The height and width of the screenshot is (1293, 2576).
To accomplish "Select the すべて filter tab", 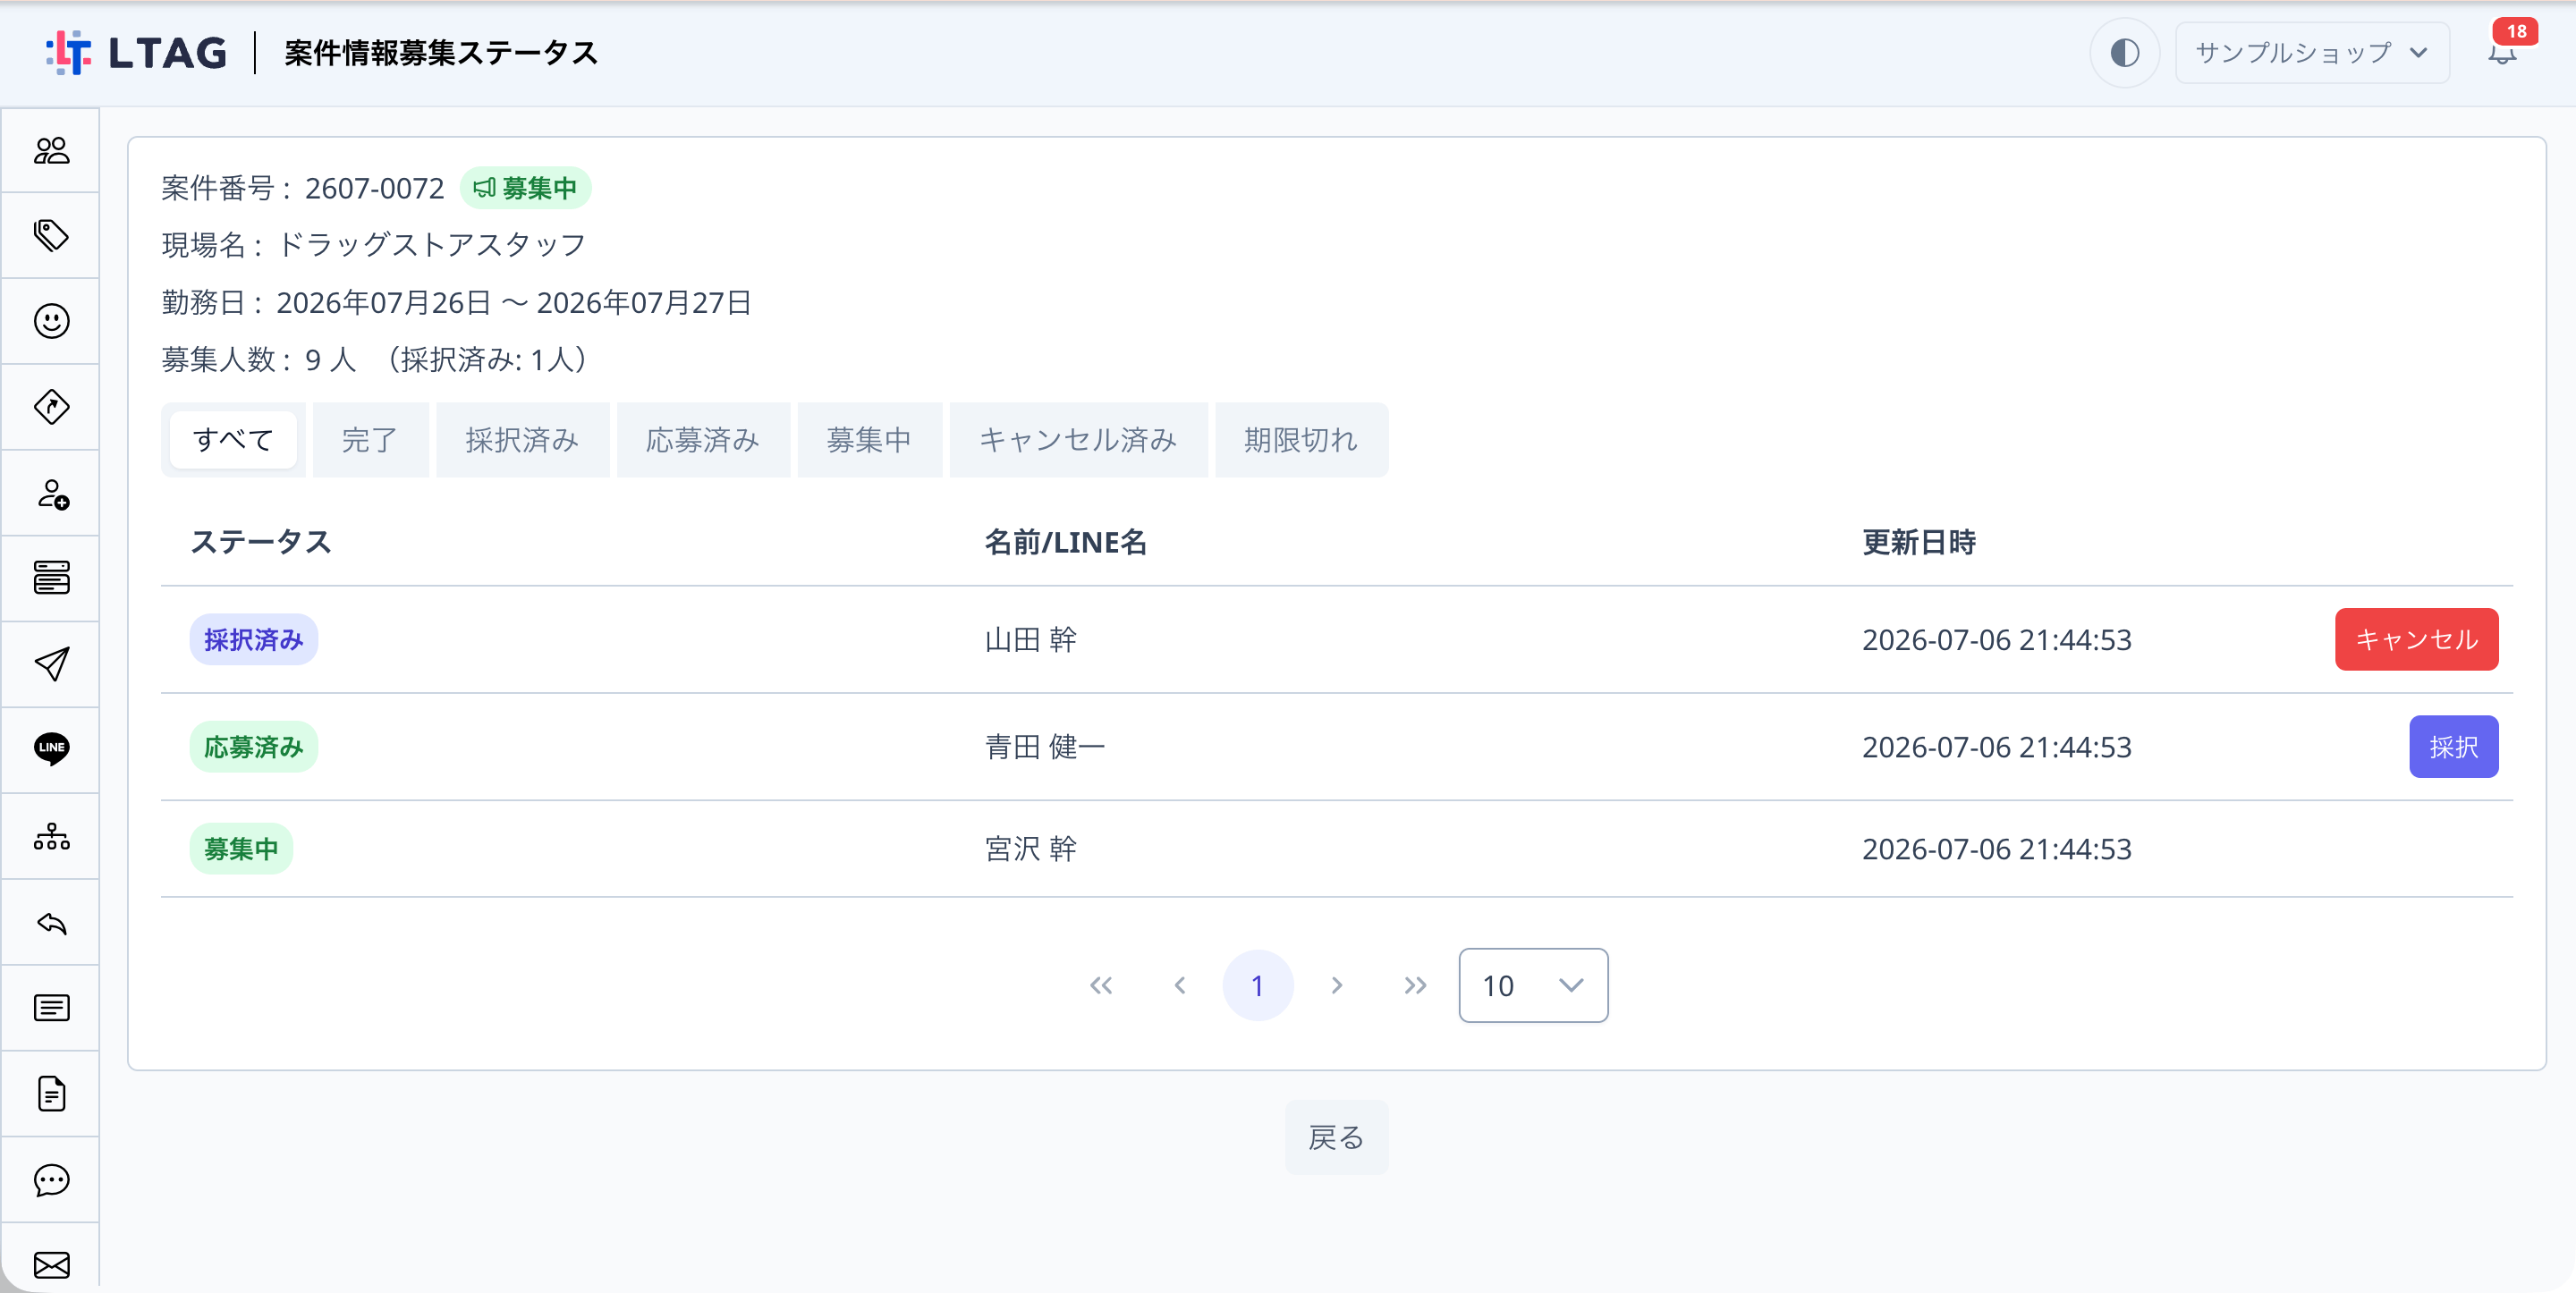I will tap(233, 440).
